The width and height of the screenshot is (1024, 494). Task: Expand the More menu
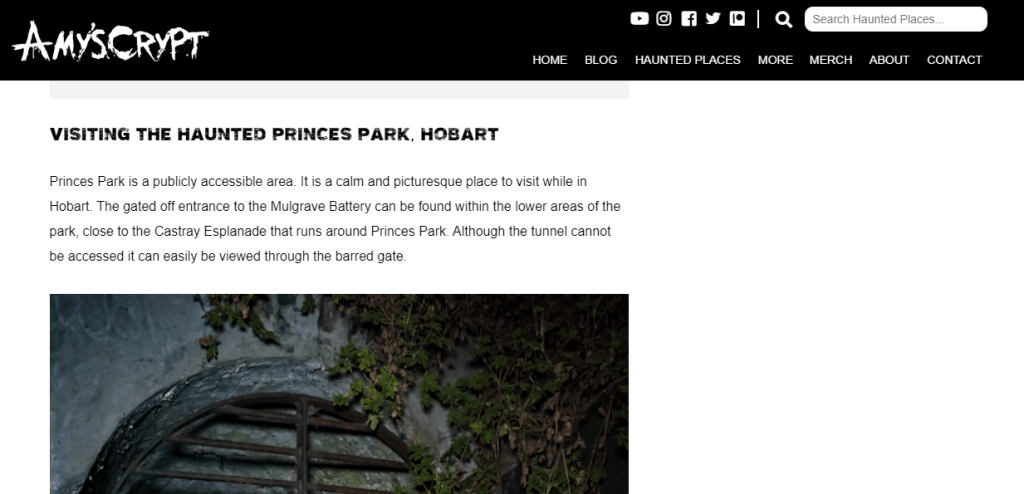tap(775, 60)
